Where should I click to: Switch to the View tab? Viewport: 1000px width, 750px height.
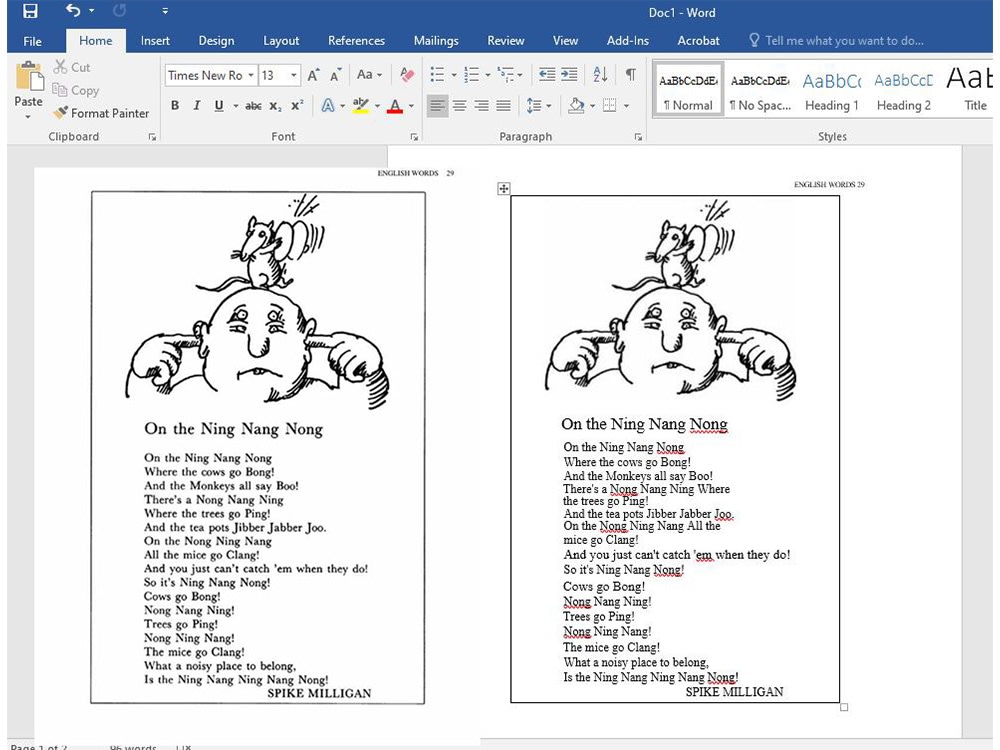click(x=565, y=41)
